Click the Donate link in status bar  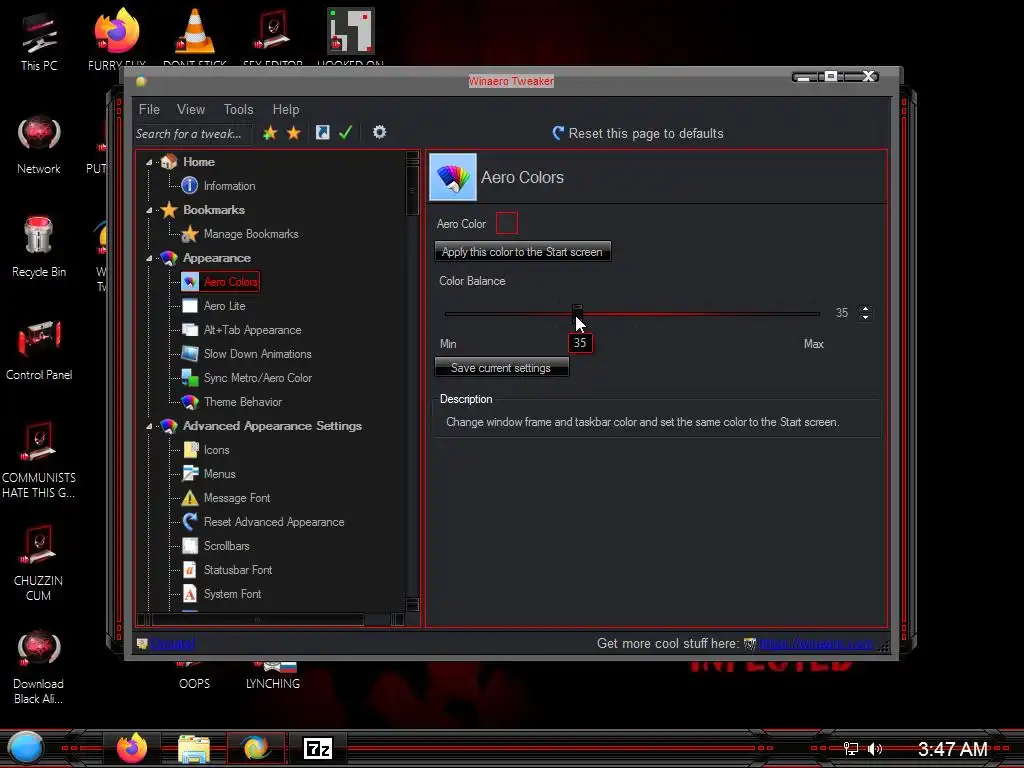point(172,643)
